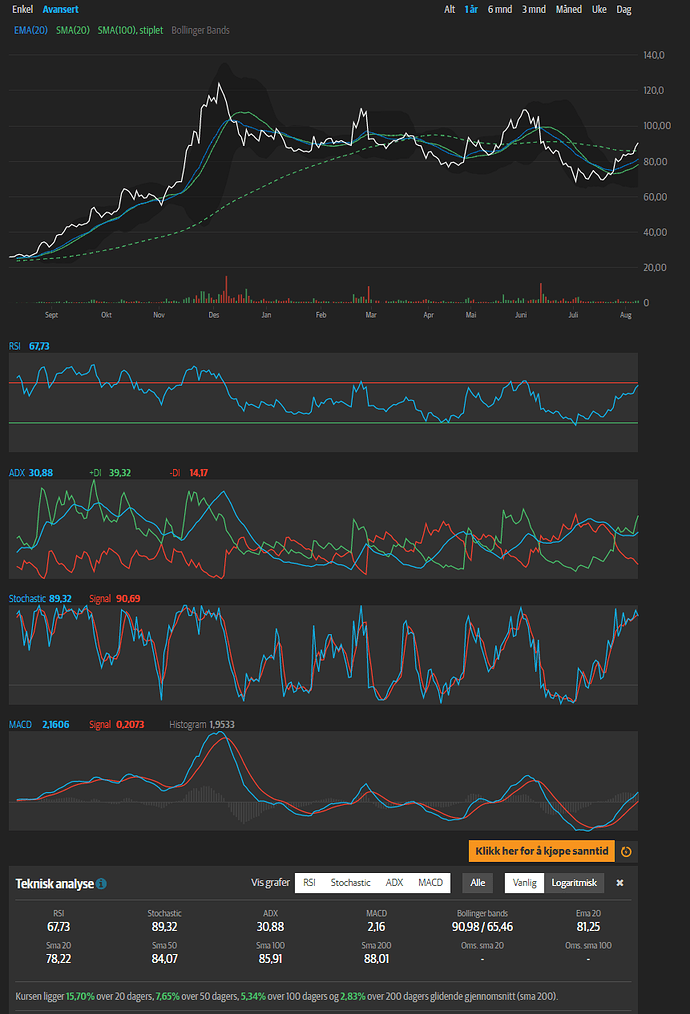The width and height of the screenshot is (690, 1014).
Task: Click the info icon beside Teknisk analyse
Action: (102, 884)
